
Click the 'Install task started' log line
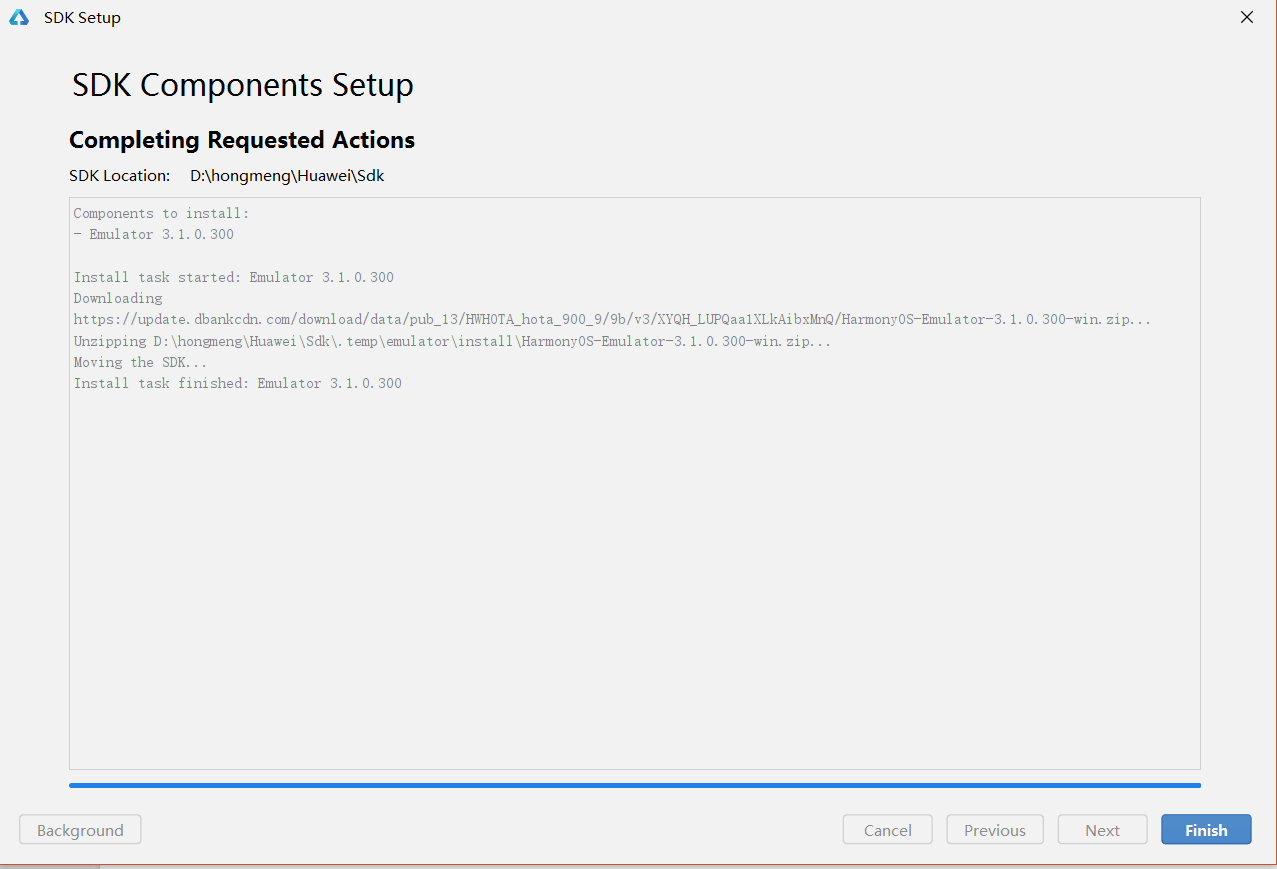point(234,277)
